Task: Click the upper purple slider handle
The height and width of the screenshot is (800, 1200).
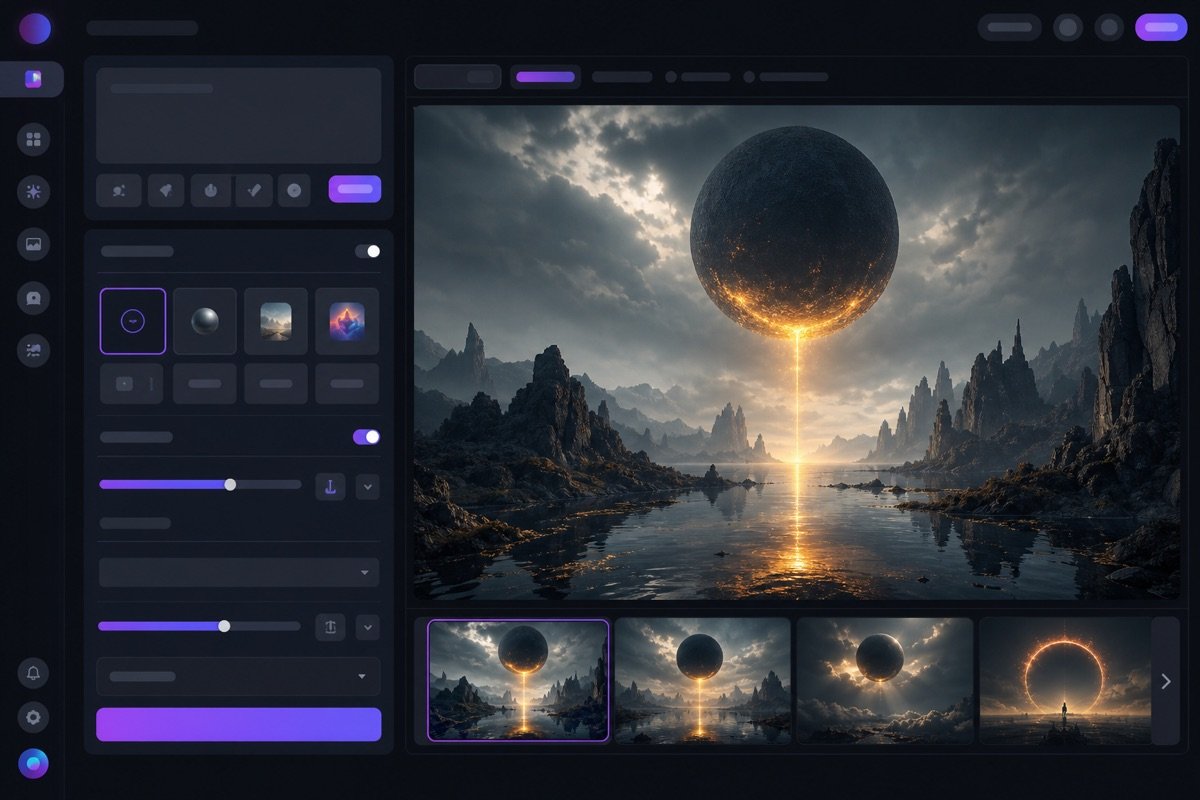Action: pos(230,484)
